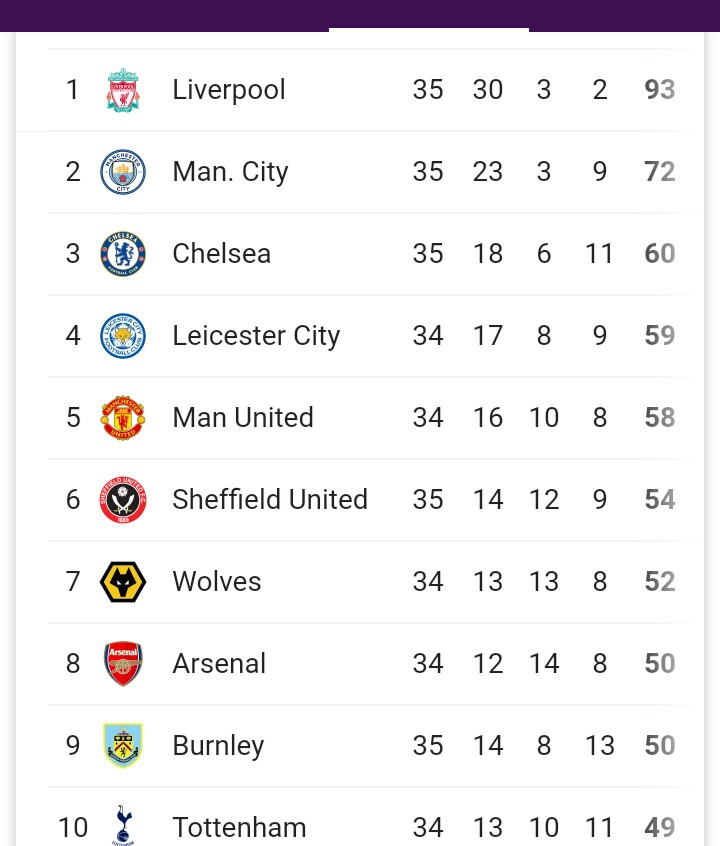Tap the Man. City club badge
This screenshot has height=846, width=720.
click(123, 172)
